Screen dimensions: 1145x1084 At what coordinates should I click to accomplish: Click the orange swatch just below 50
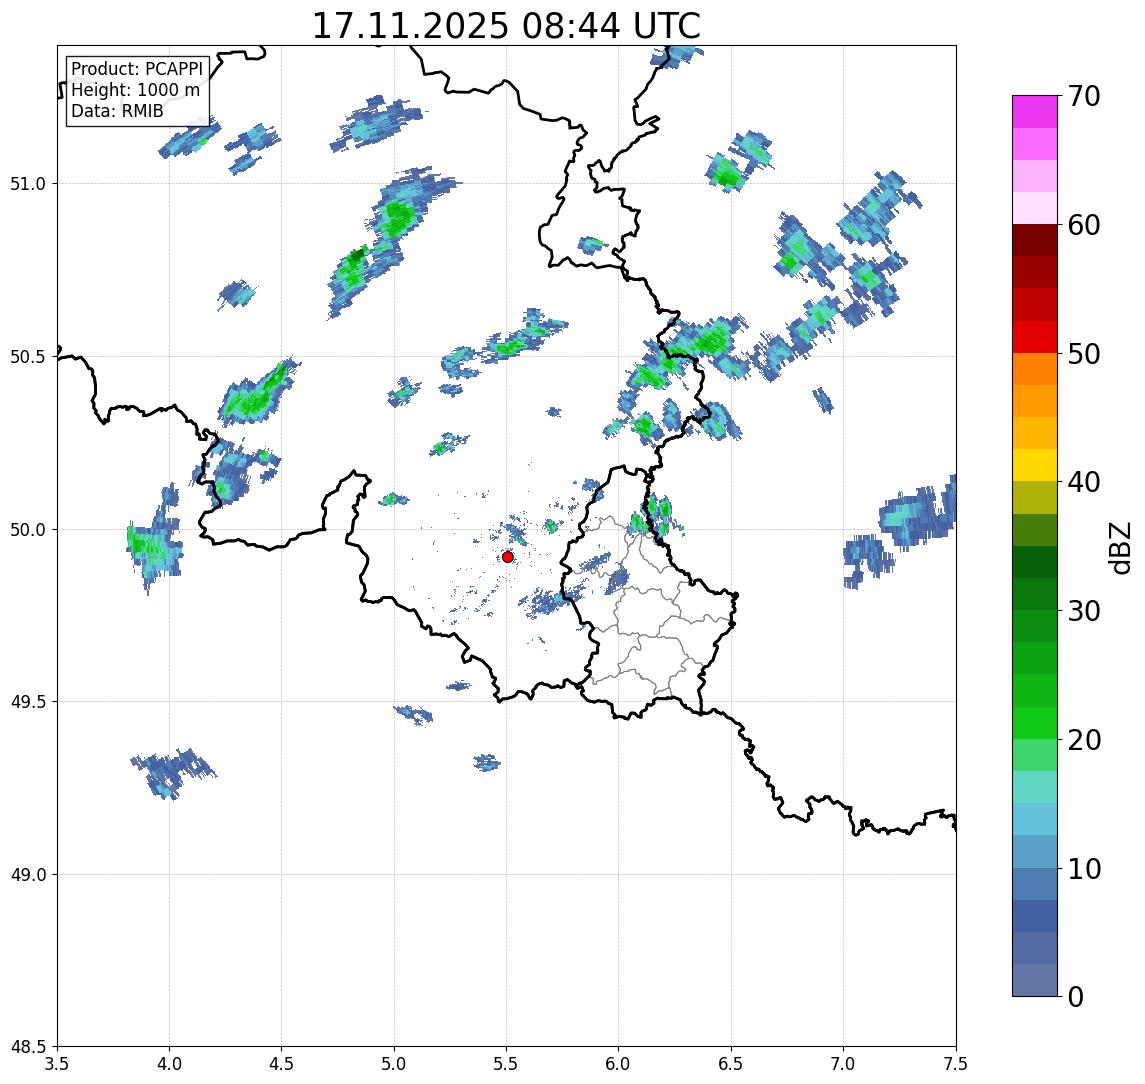pyautogui.click(x=1035, y=369)
